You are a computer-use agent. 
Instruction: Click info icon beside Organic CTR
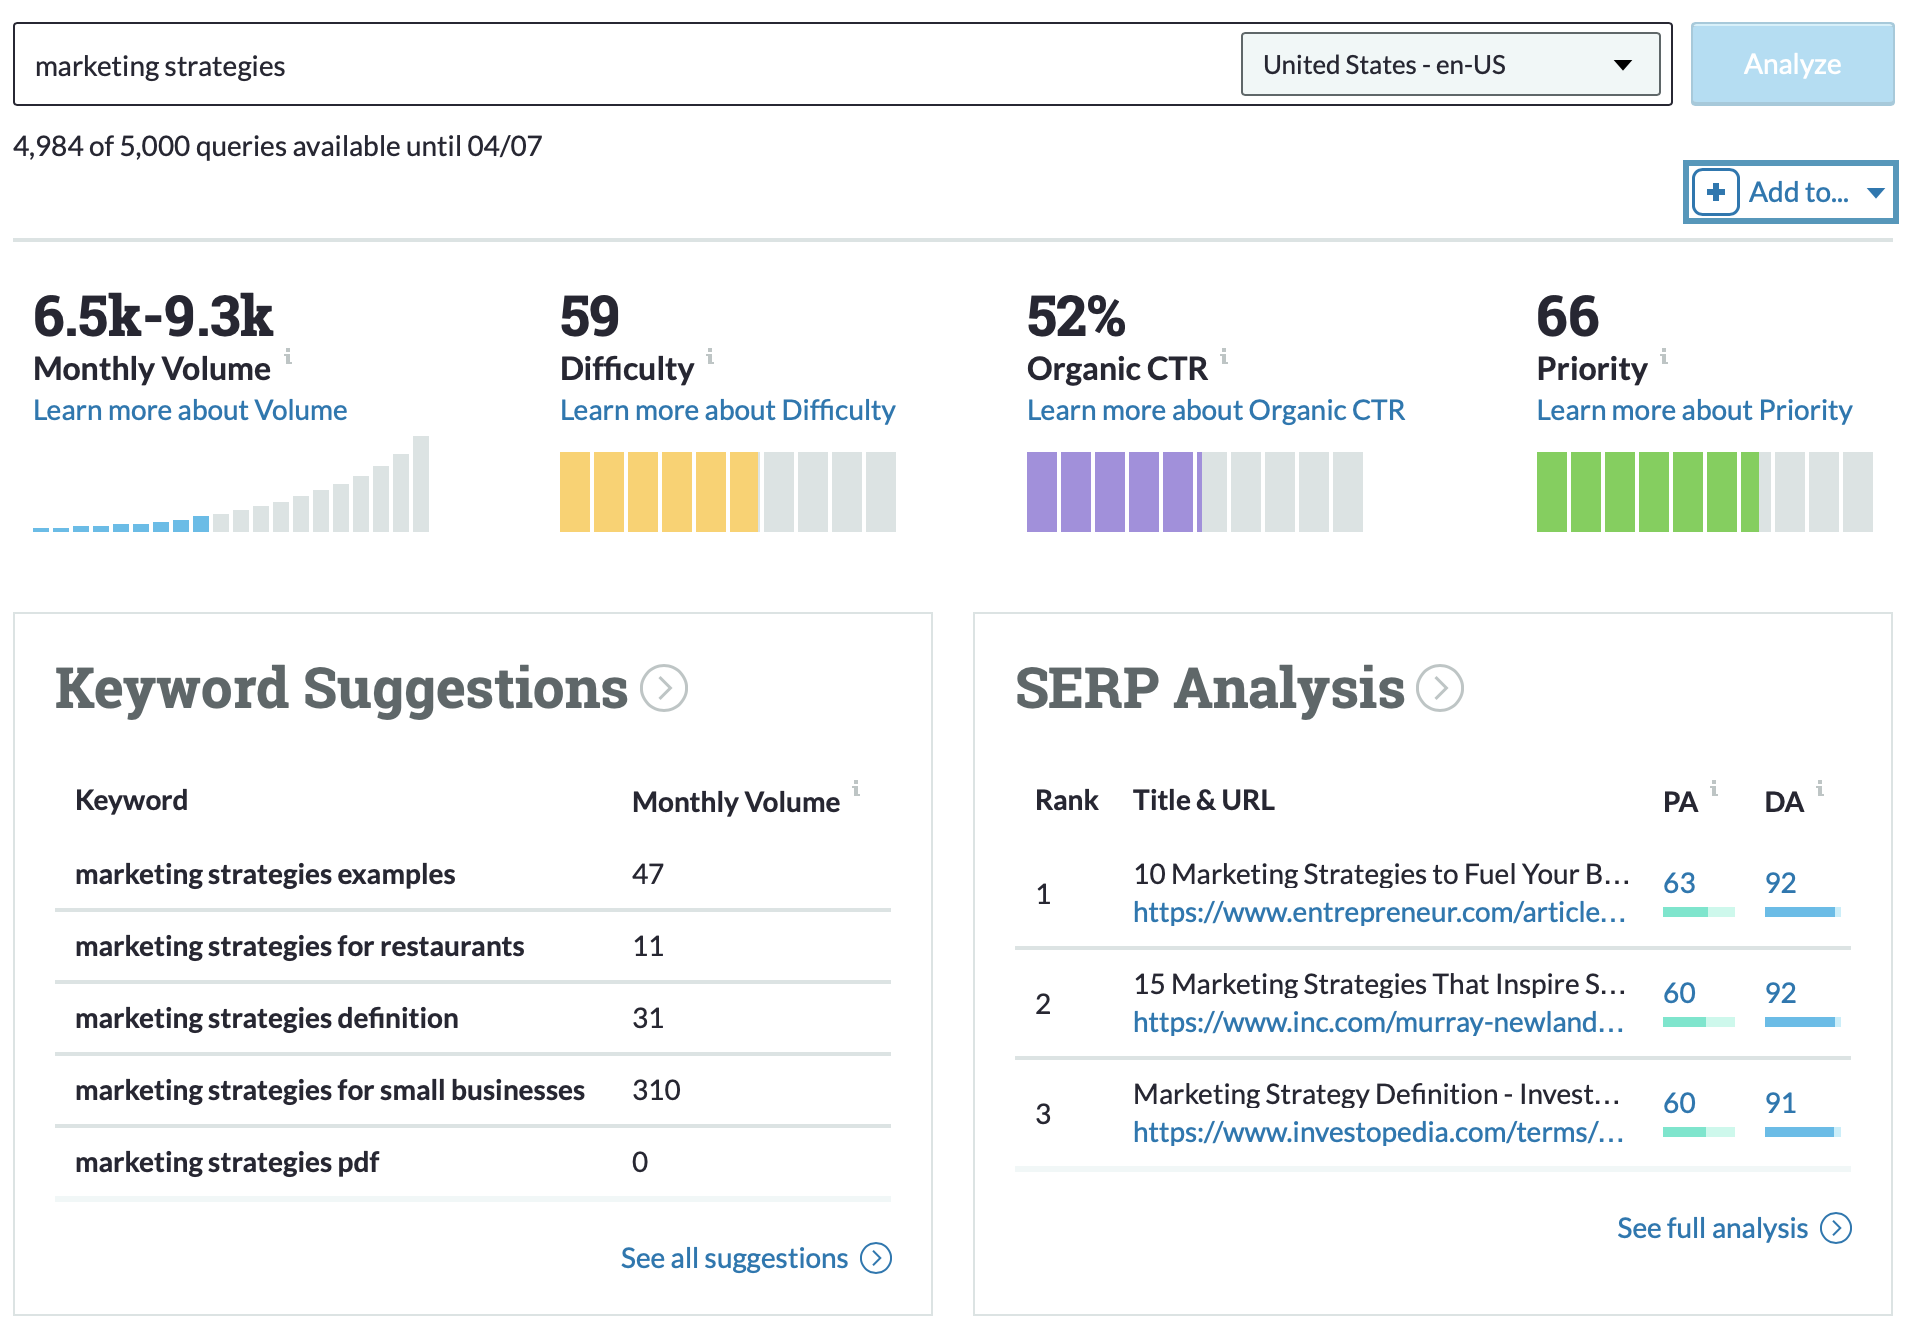pos(1224,356)
